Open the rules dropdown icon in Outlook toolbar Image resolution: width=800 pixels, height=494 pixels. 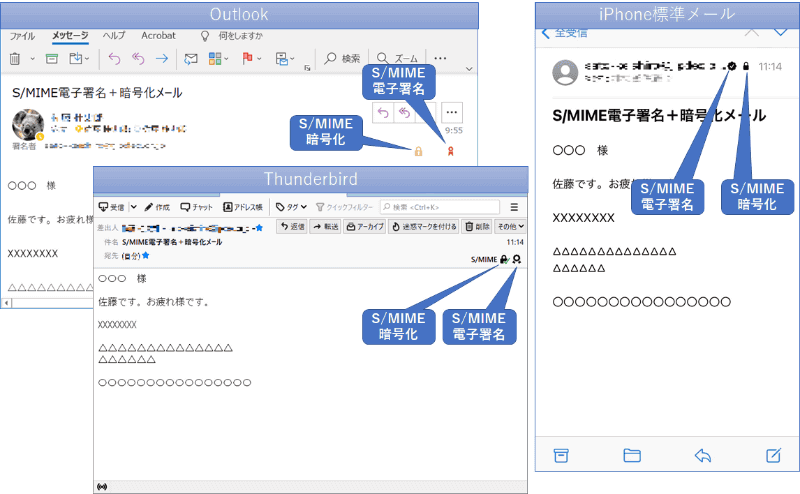285,59
